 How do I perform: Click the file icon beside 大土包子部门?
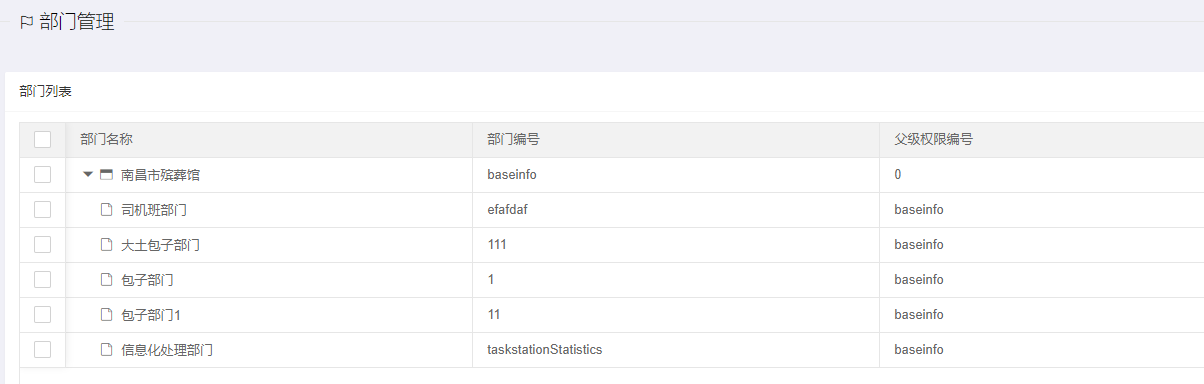[106, 245]
